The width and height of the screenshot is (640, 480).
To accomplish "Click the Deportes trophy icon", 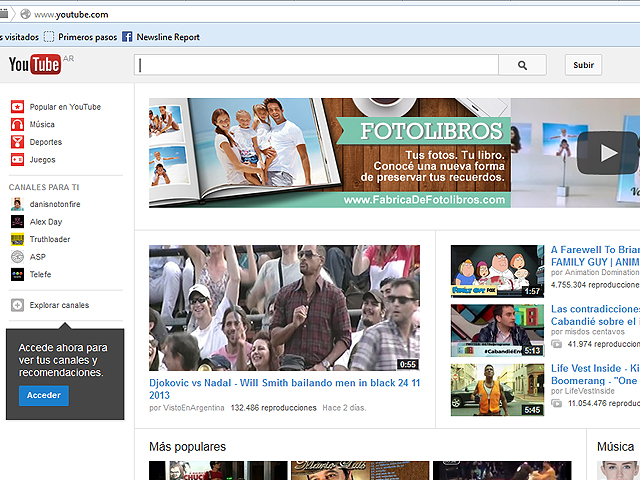I will point(18,142).
